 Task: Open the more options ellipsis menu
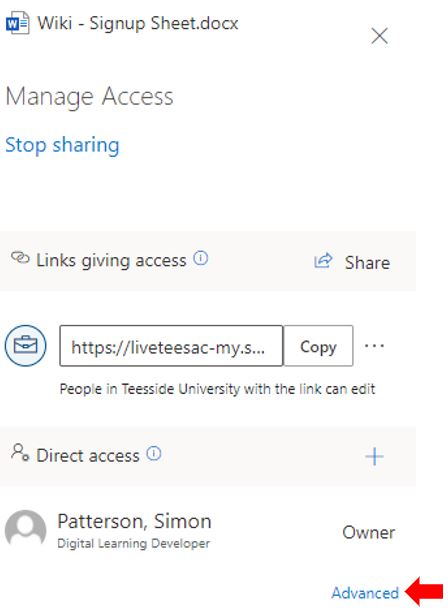pos(374,346)
